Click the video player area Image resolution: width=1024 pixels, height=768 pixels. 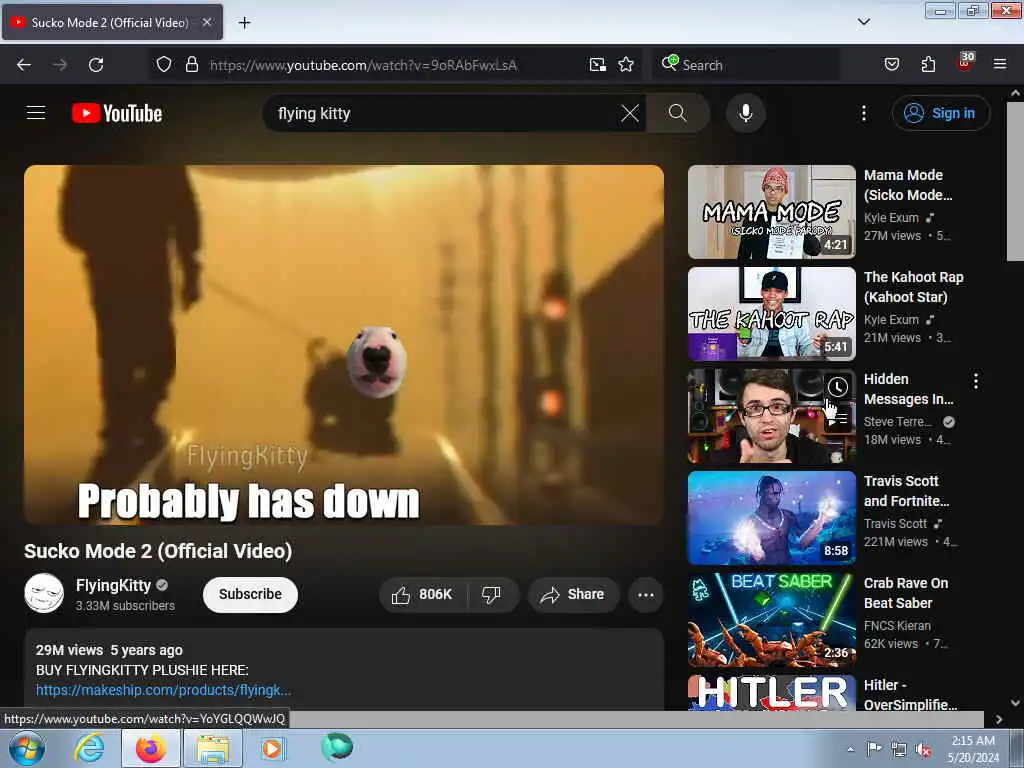[344, 344]
